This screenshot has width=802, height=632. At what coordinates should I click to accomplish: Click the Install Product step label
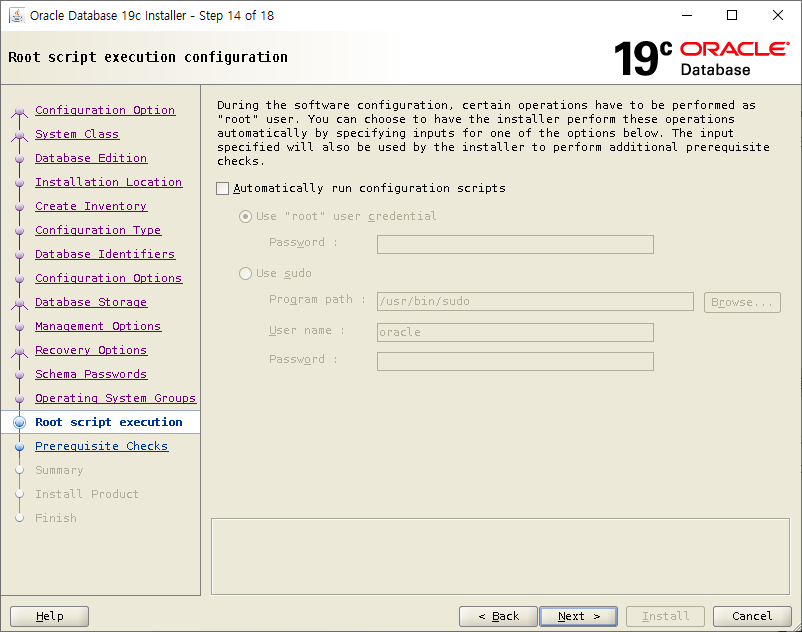[87, 494]
